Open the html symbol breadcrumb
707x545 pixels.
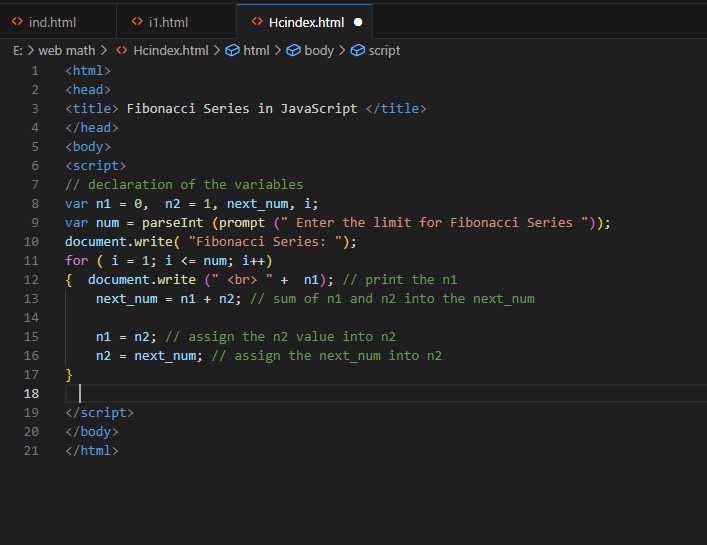tap(256, 50)
